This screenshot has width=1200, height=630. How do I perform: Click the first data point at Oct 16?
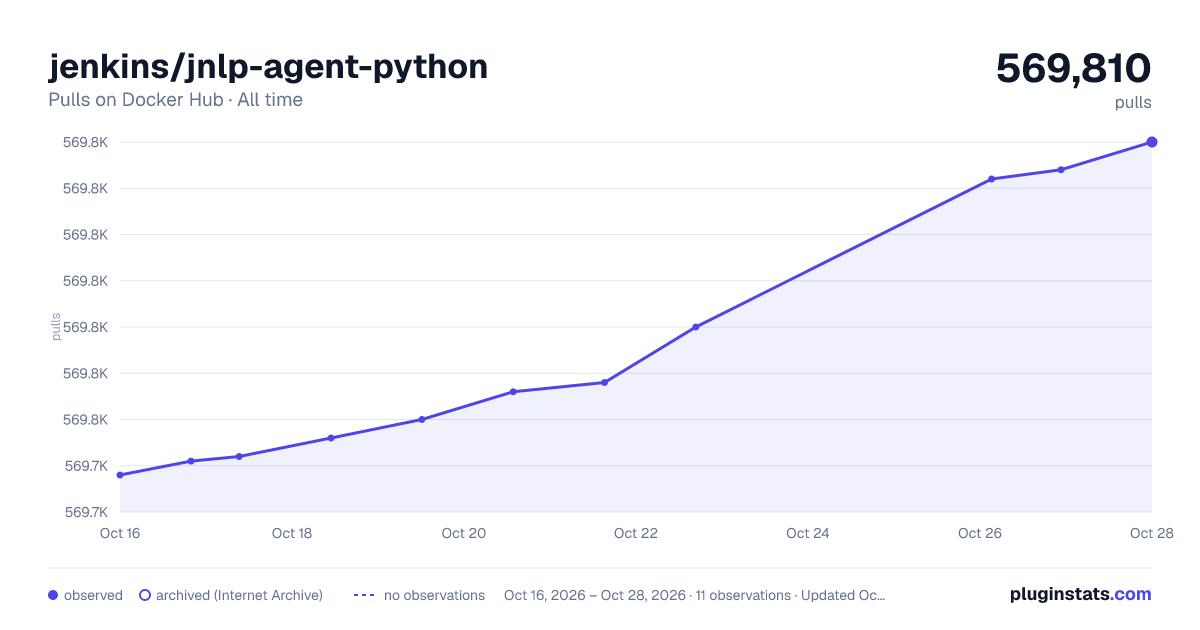[120, 475]
